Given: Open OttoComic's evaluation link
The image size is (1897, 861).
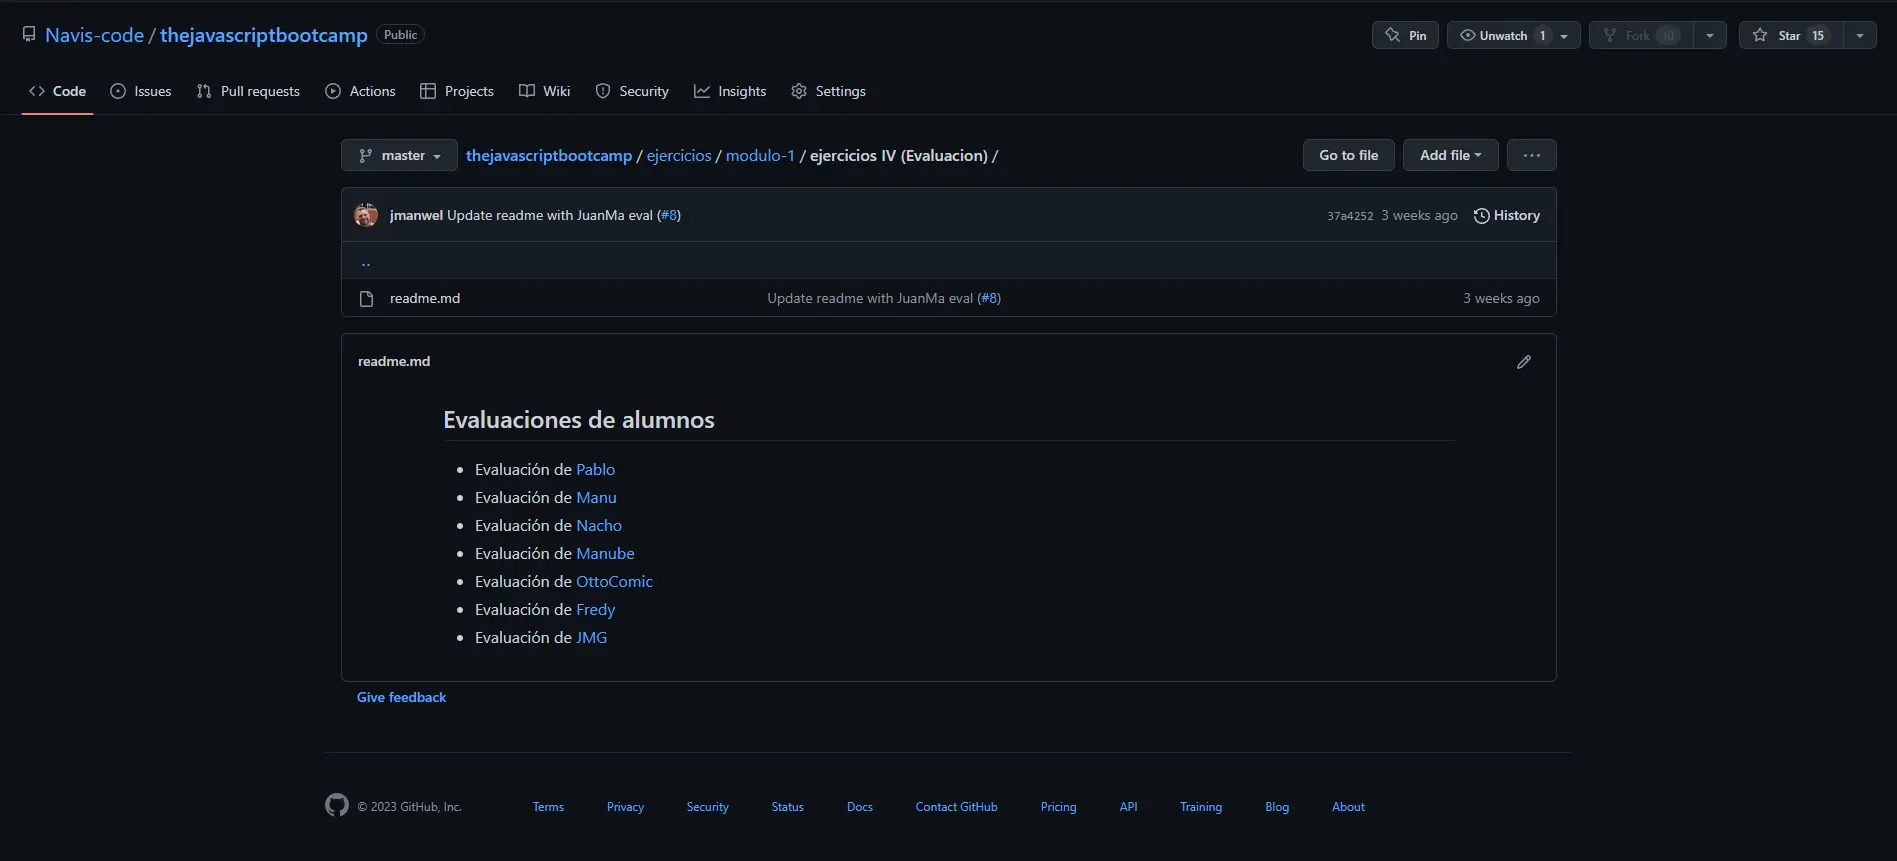Looking at the screenshot, I should [x=614, y=581].
